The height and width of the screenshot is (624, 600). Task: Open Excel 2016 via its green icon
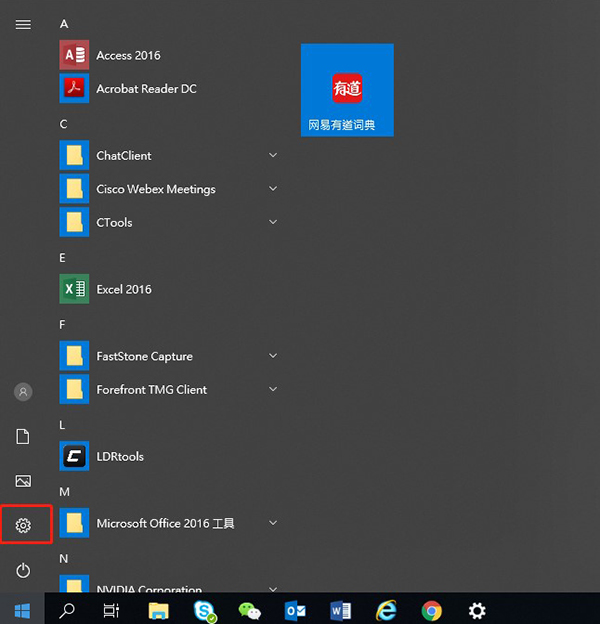click(x=74, y=289)
